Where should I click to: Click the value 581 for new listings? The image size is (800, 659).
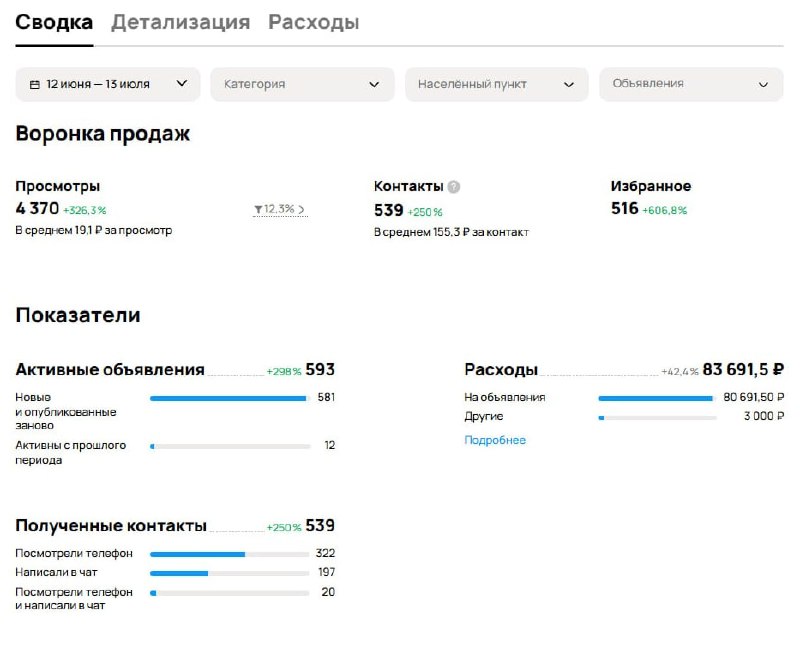point(326,397)
